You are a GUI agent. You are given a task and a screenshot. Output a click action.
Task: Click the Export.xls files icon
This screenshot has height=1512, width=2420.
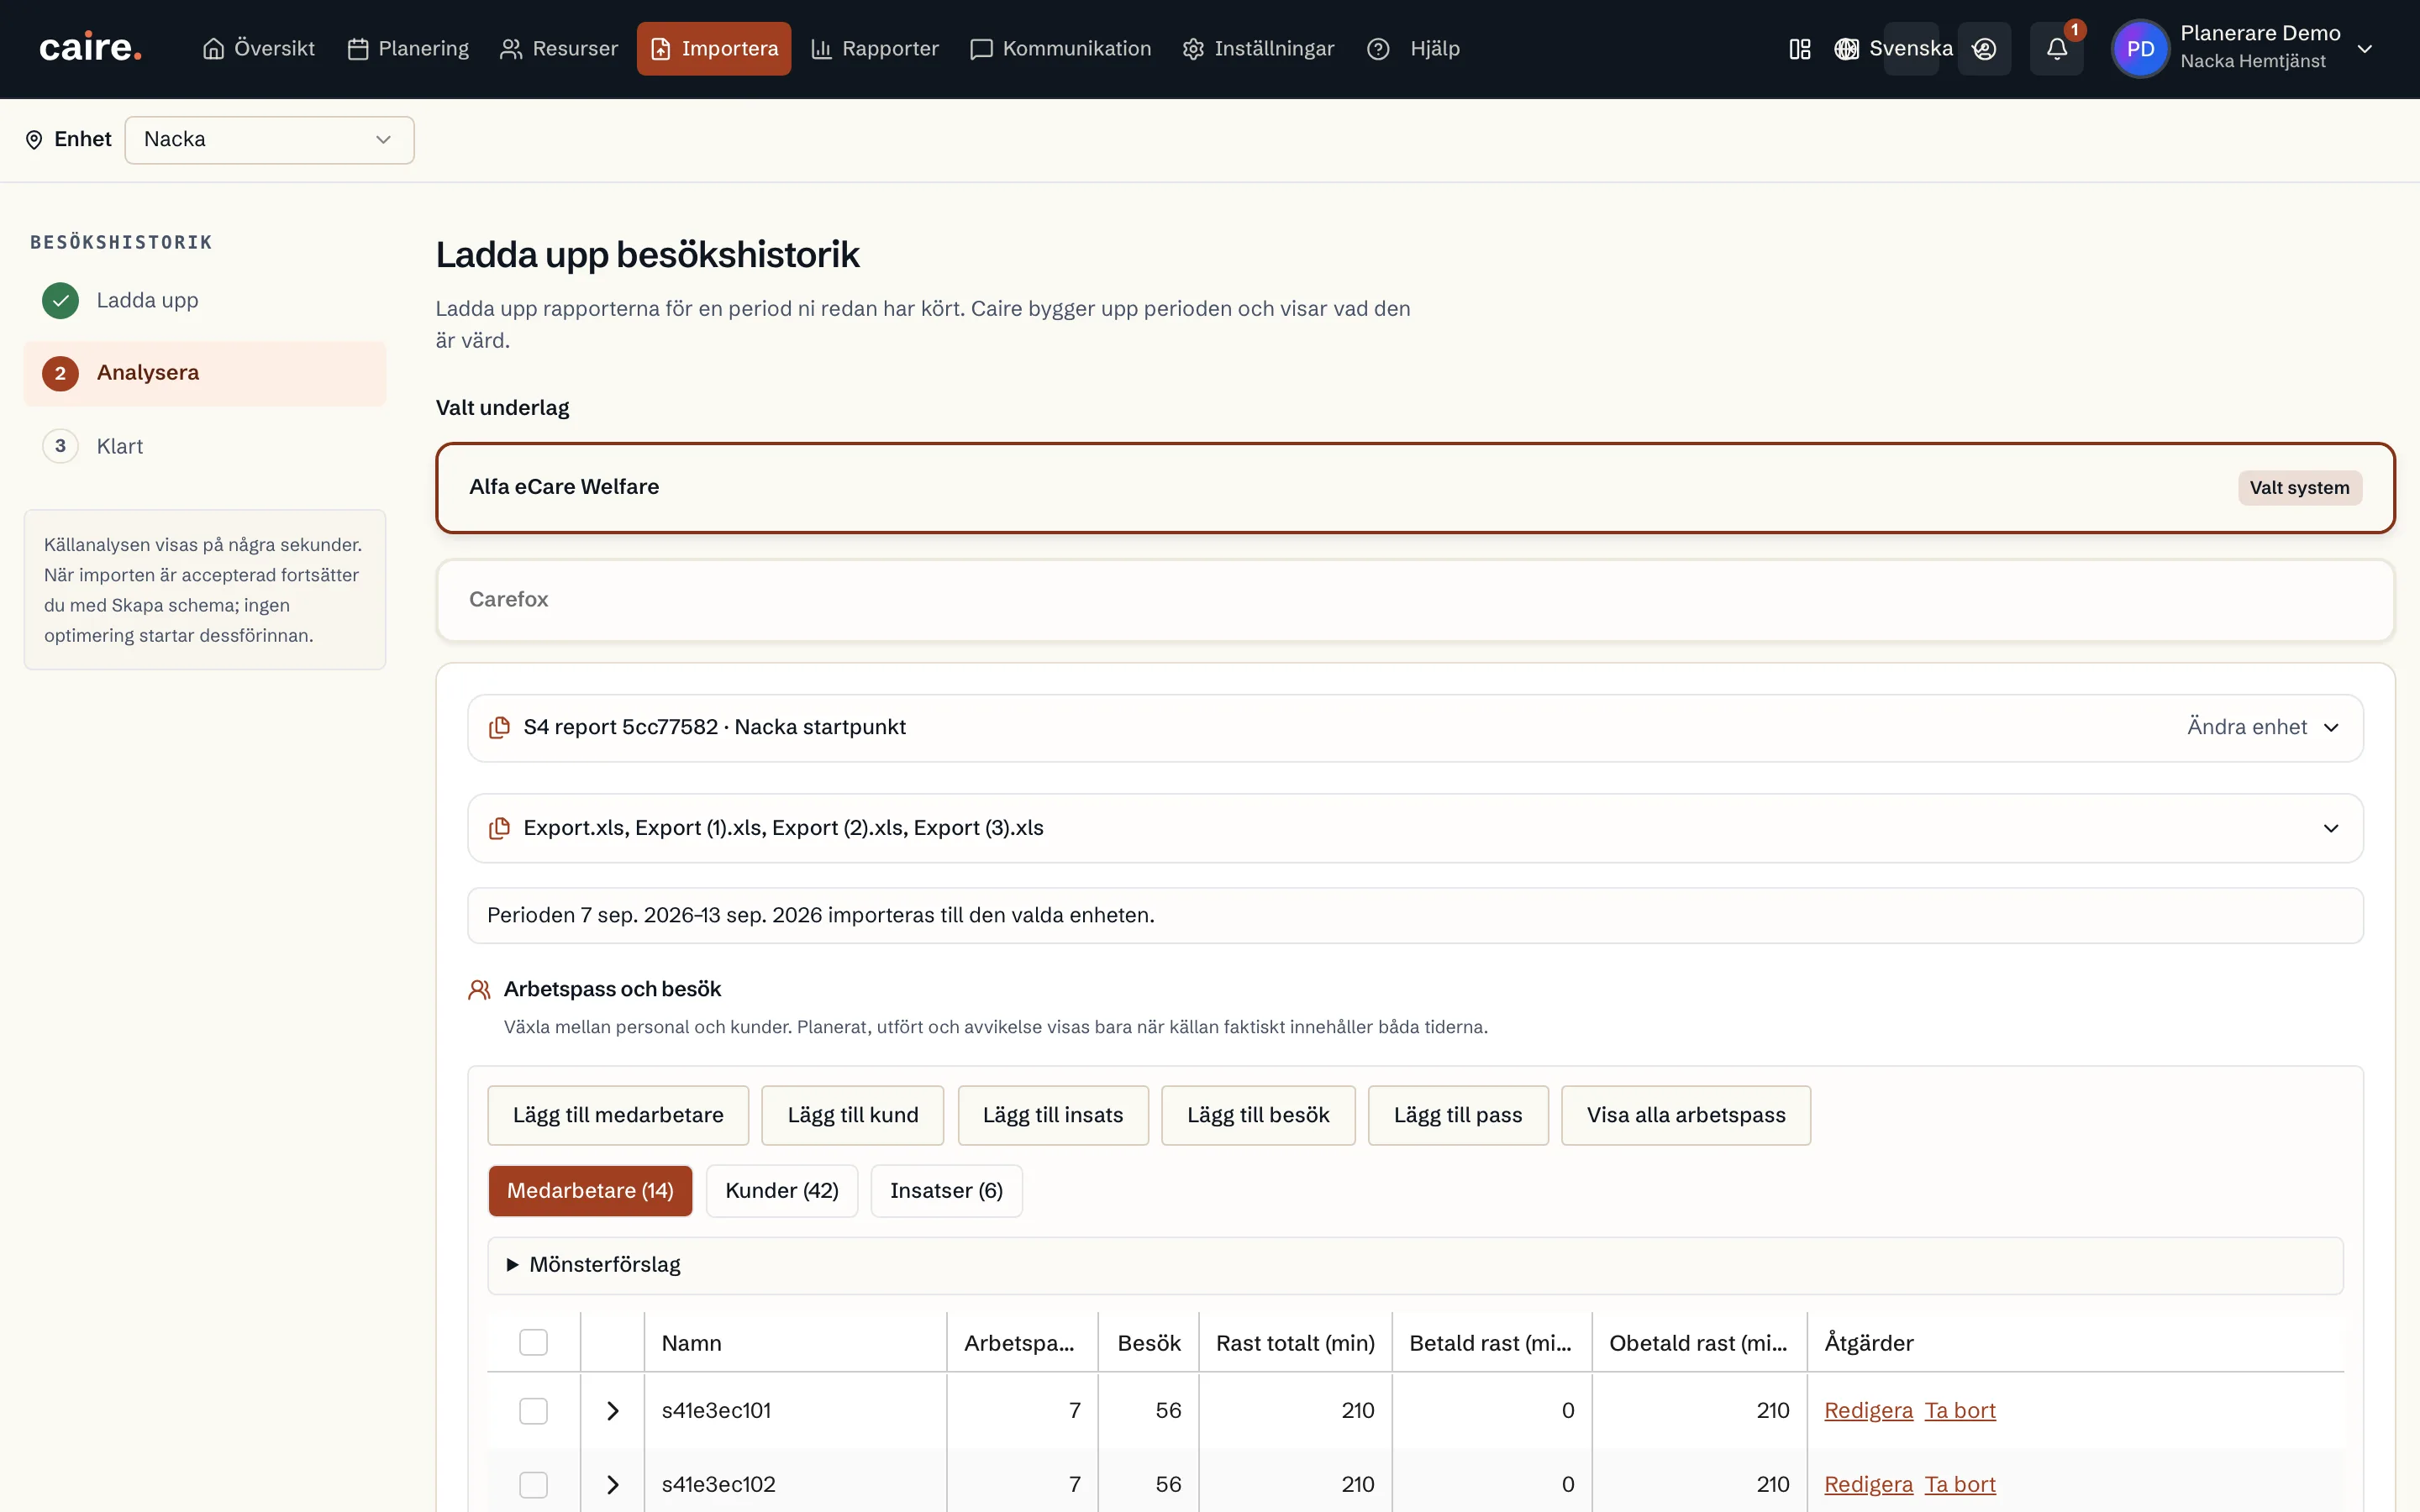pos(499,828)
